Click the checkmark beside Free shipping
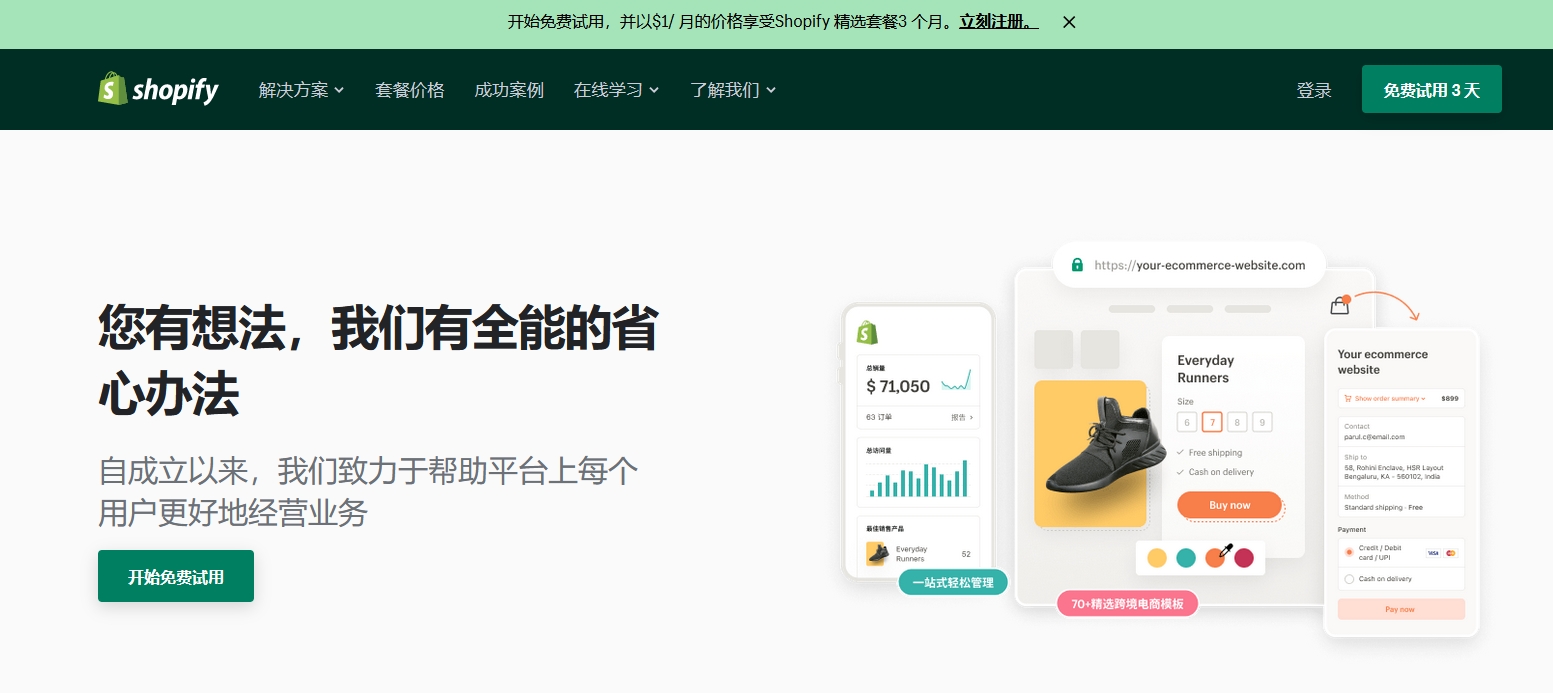Image resolution: width=1553 pixels, height=693 pixels. point(1181,453)
